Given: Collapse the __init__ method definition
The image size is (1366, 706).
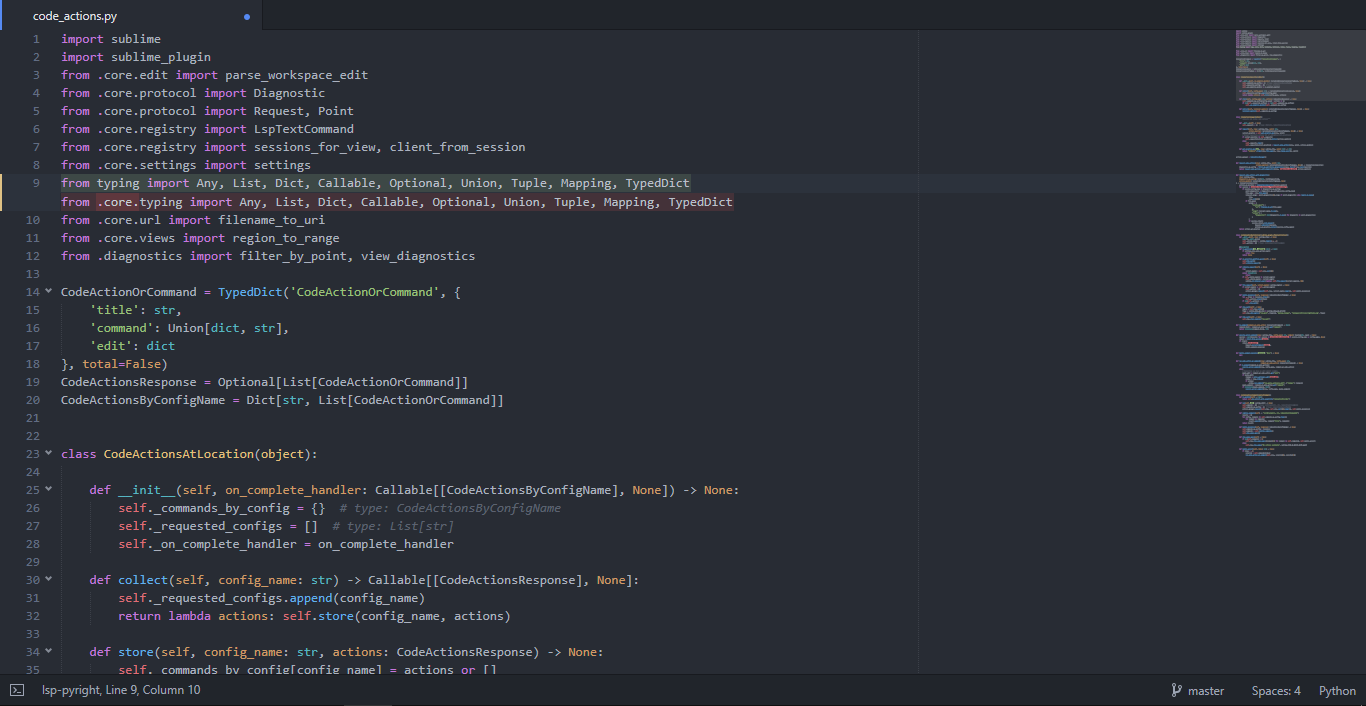Looking at the screenshot, I should pos(48,489).
